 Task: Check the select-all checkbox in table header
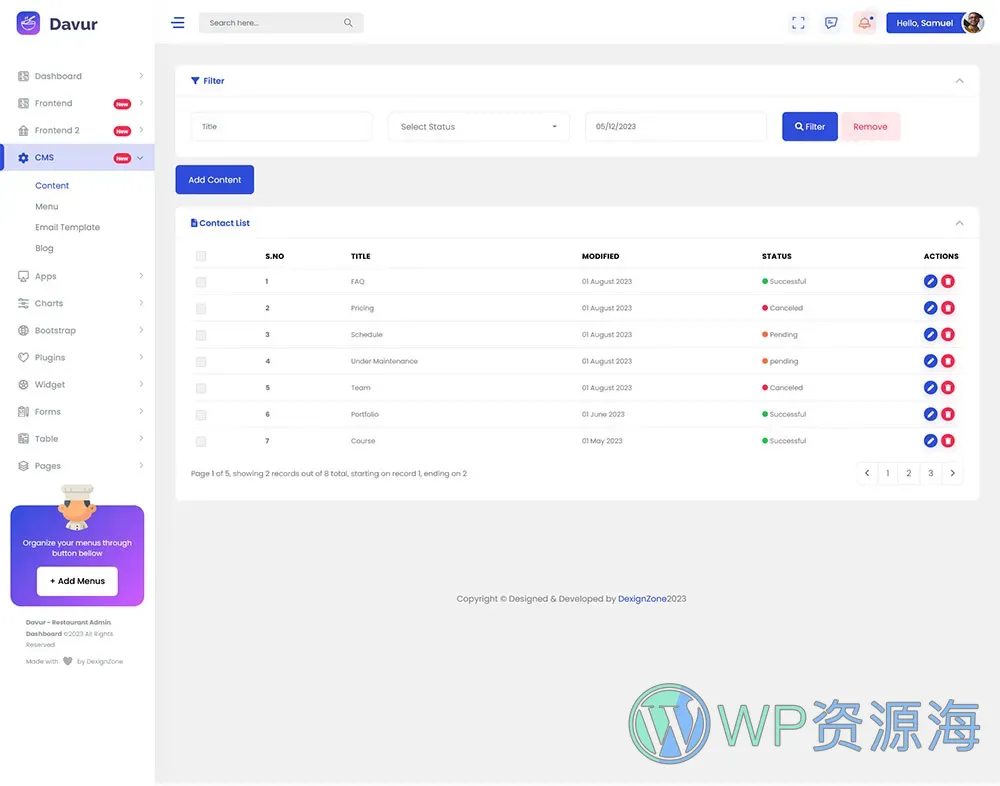pos(201,255)
